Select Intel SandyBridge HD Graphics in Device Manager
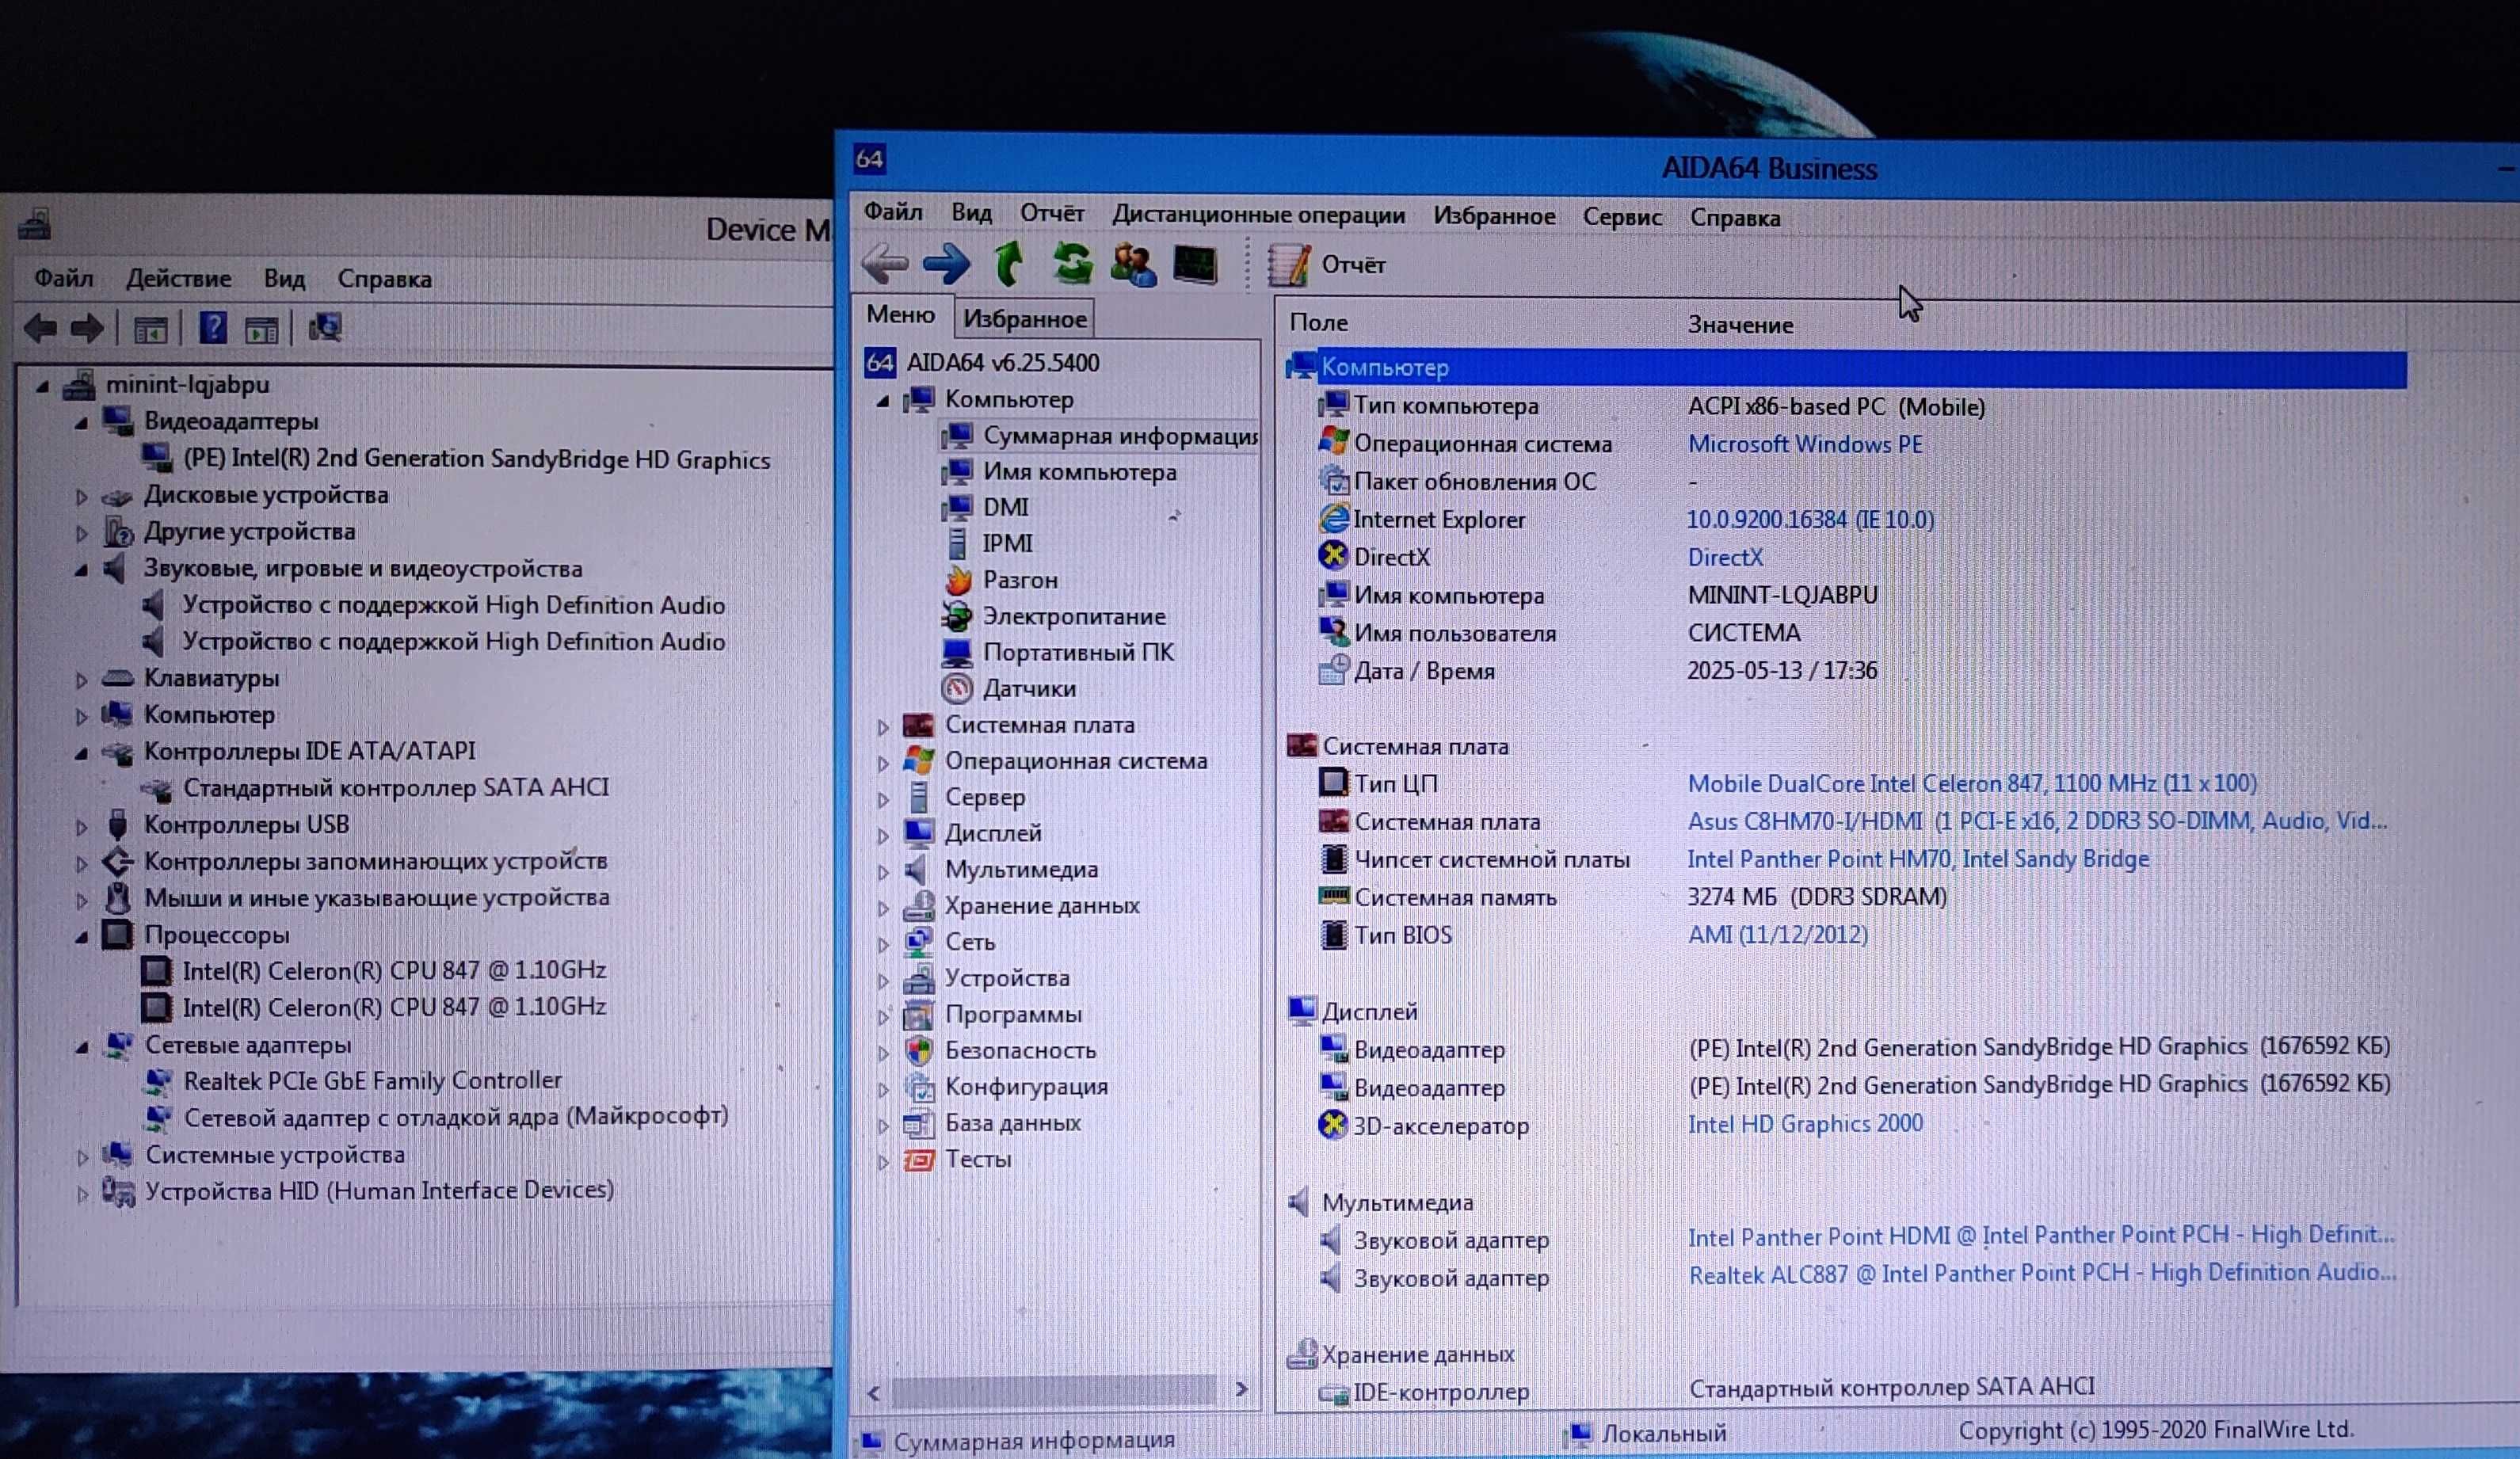This screenshot has height=1459, width=2520. click(x=476, y=459)
